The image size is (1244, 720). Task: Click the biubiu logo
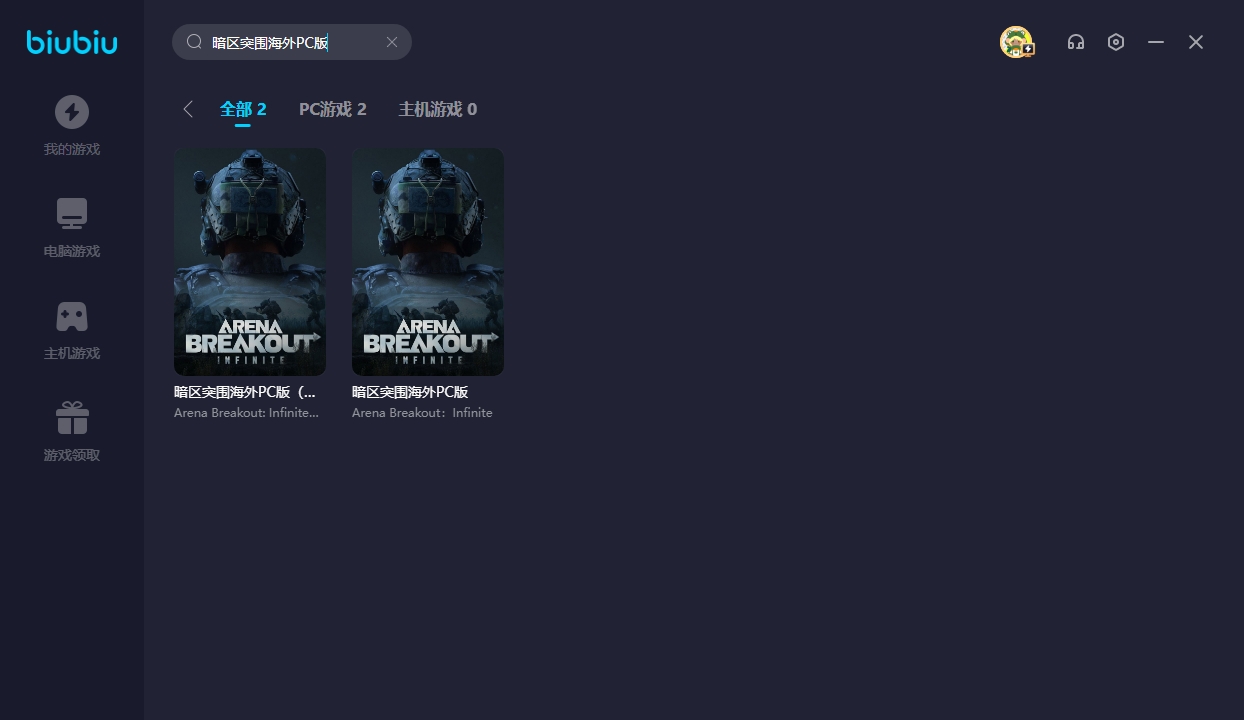pyautogui.click(x=72, y=42)
